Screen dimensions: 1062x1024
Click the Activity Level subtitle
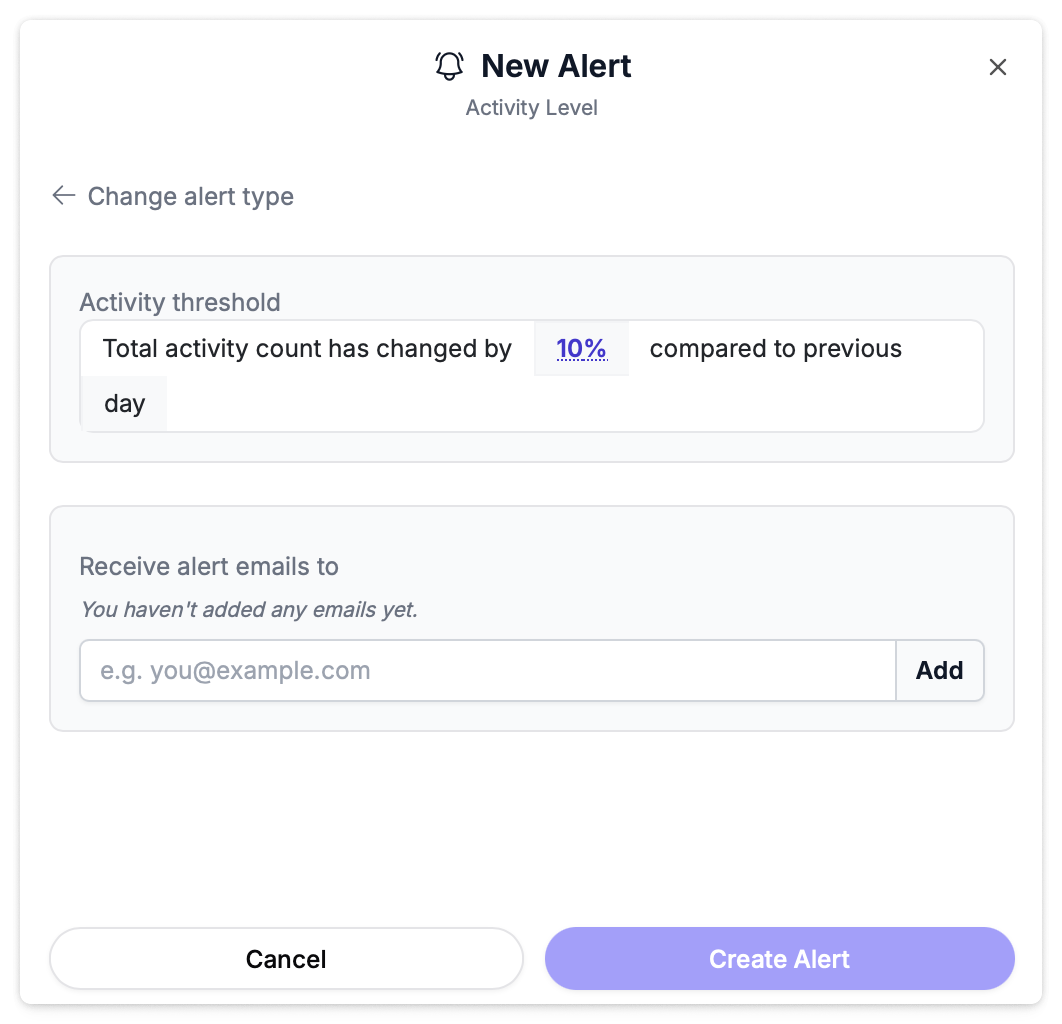point(531,108)
